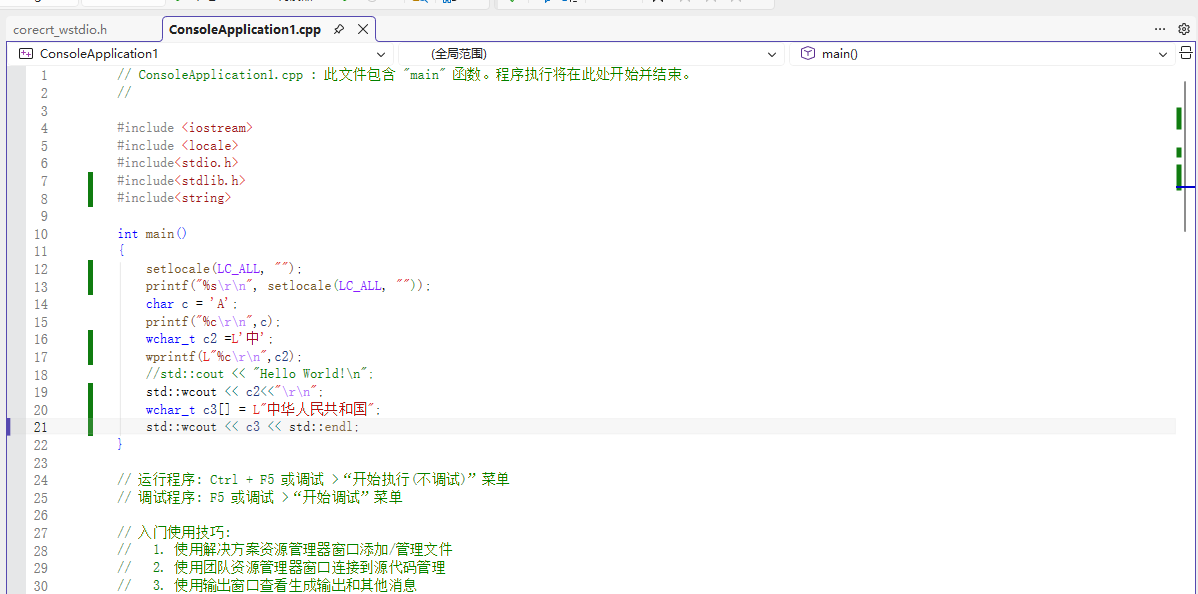Click the std::wcout << c3 << std::endl line
This screenshot has height=594, width=1198.
253,427
